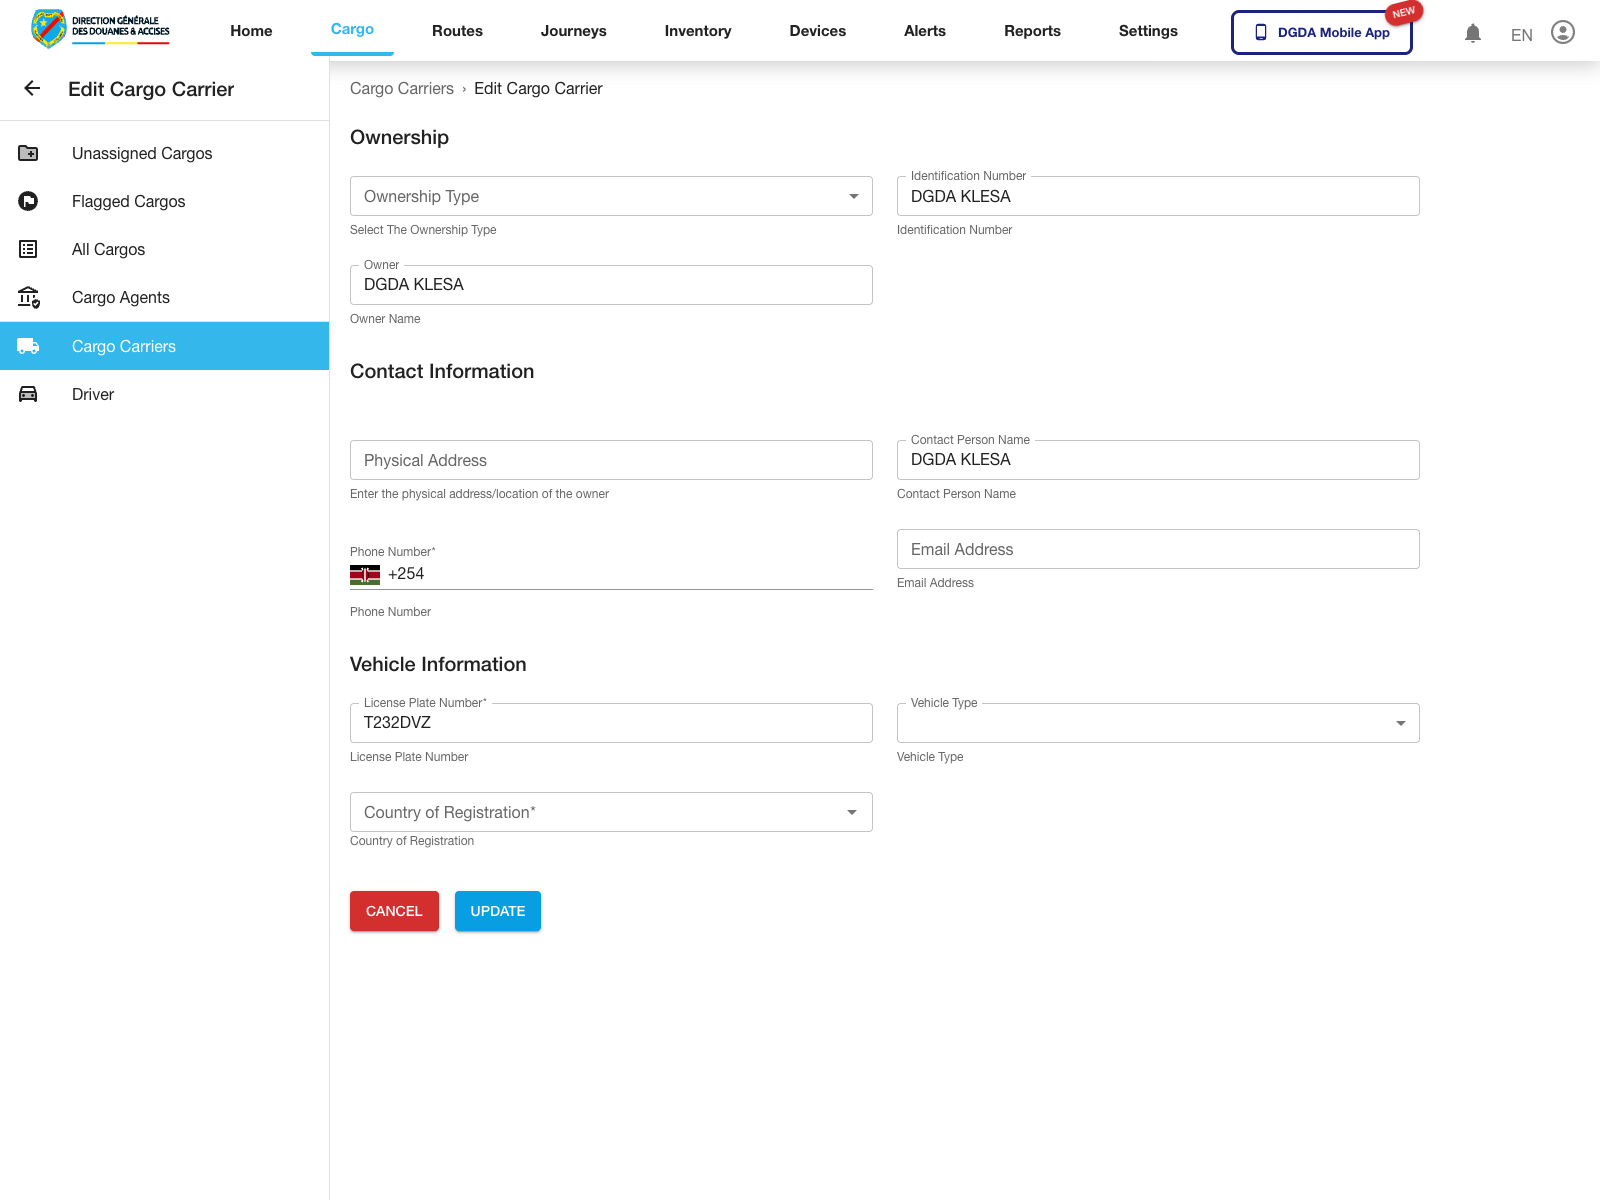Open notifications via the bell icon

(1472, 33)
